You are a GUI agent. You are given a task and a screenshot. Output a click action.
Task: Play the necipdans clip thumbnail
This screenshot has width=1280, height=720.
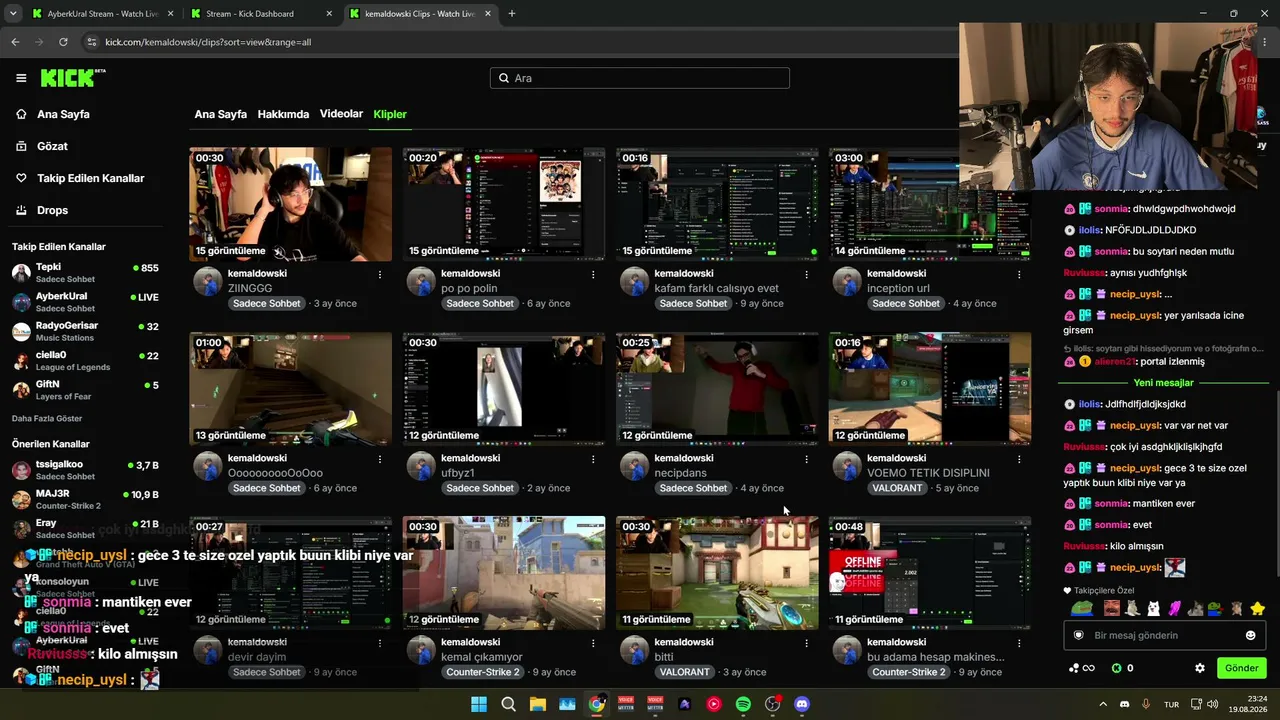coord(717,389)
